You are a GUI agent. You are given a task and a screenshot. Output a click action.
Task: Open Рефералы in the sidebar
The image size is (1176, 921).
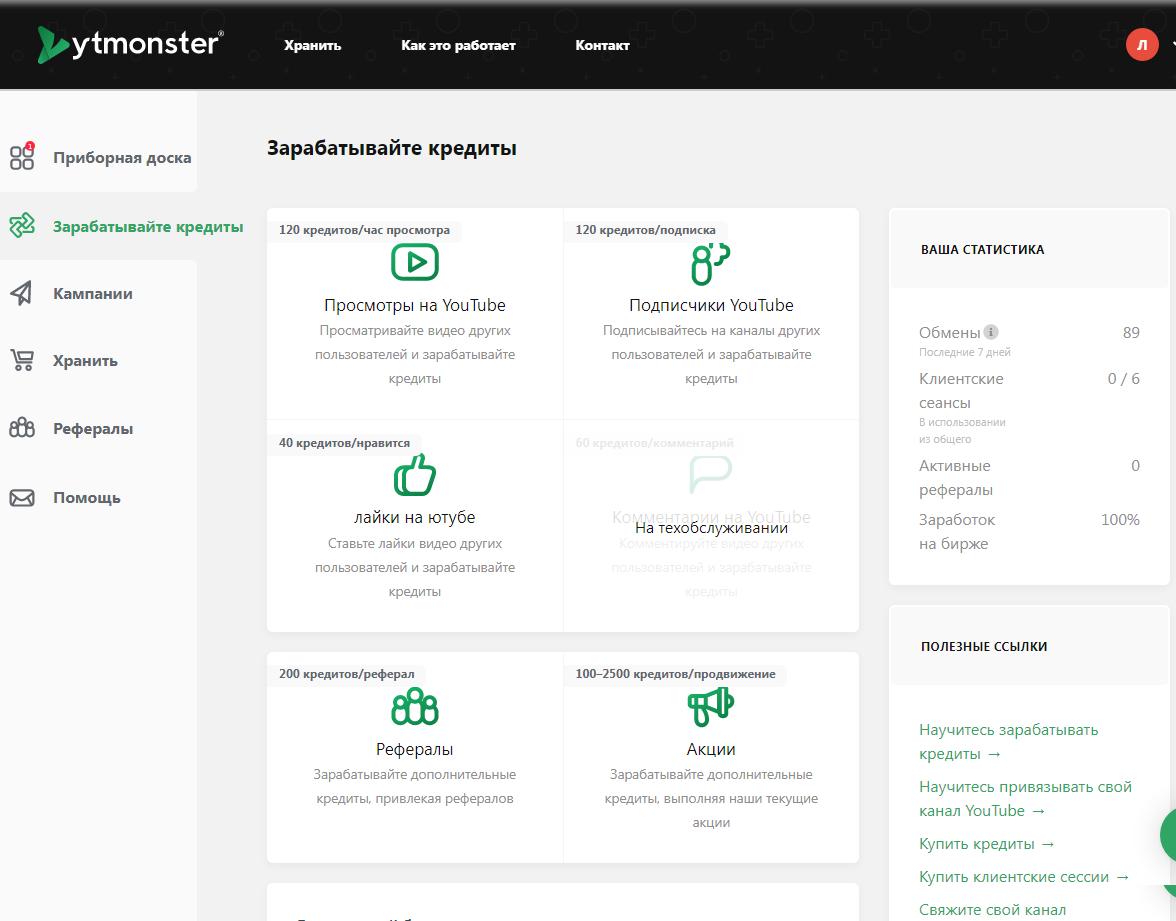coord(93,429)
